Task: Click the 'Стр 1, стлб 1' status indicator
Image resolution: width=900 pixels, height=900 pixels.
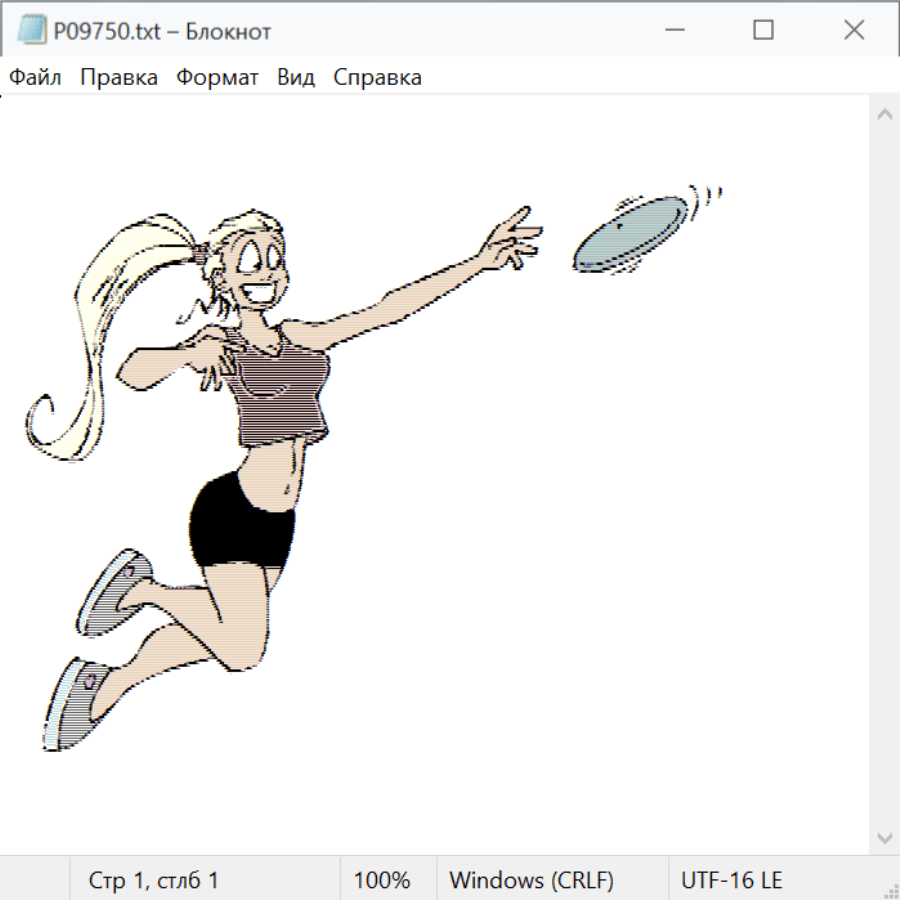Action: (x=153, y=881)
